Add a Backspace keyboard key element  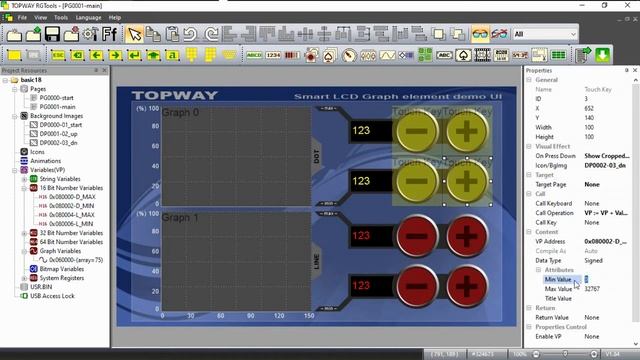77,55
